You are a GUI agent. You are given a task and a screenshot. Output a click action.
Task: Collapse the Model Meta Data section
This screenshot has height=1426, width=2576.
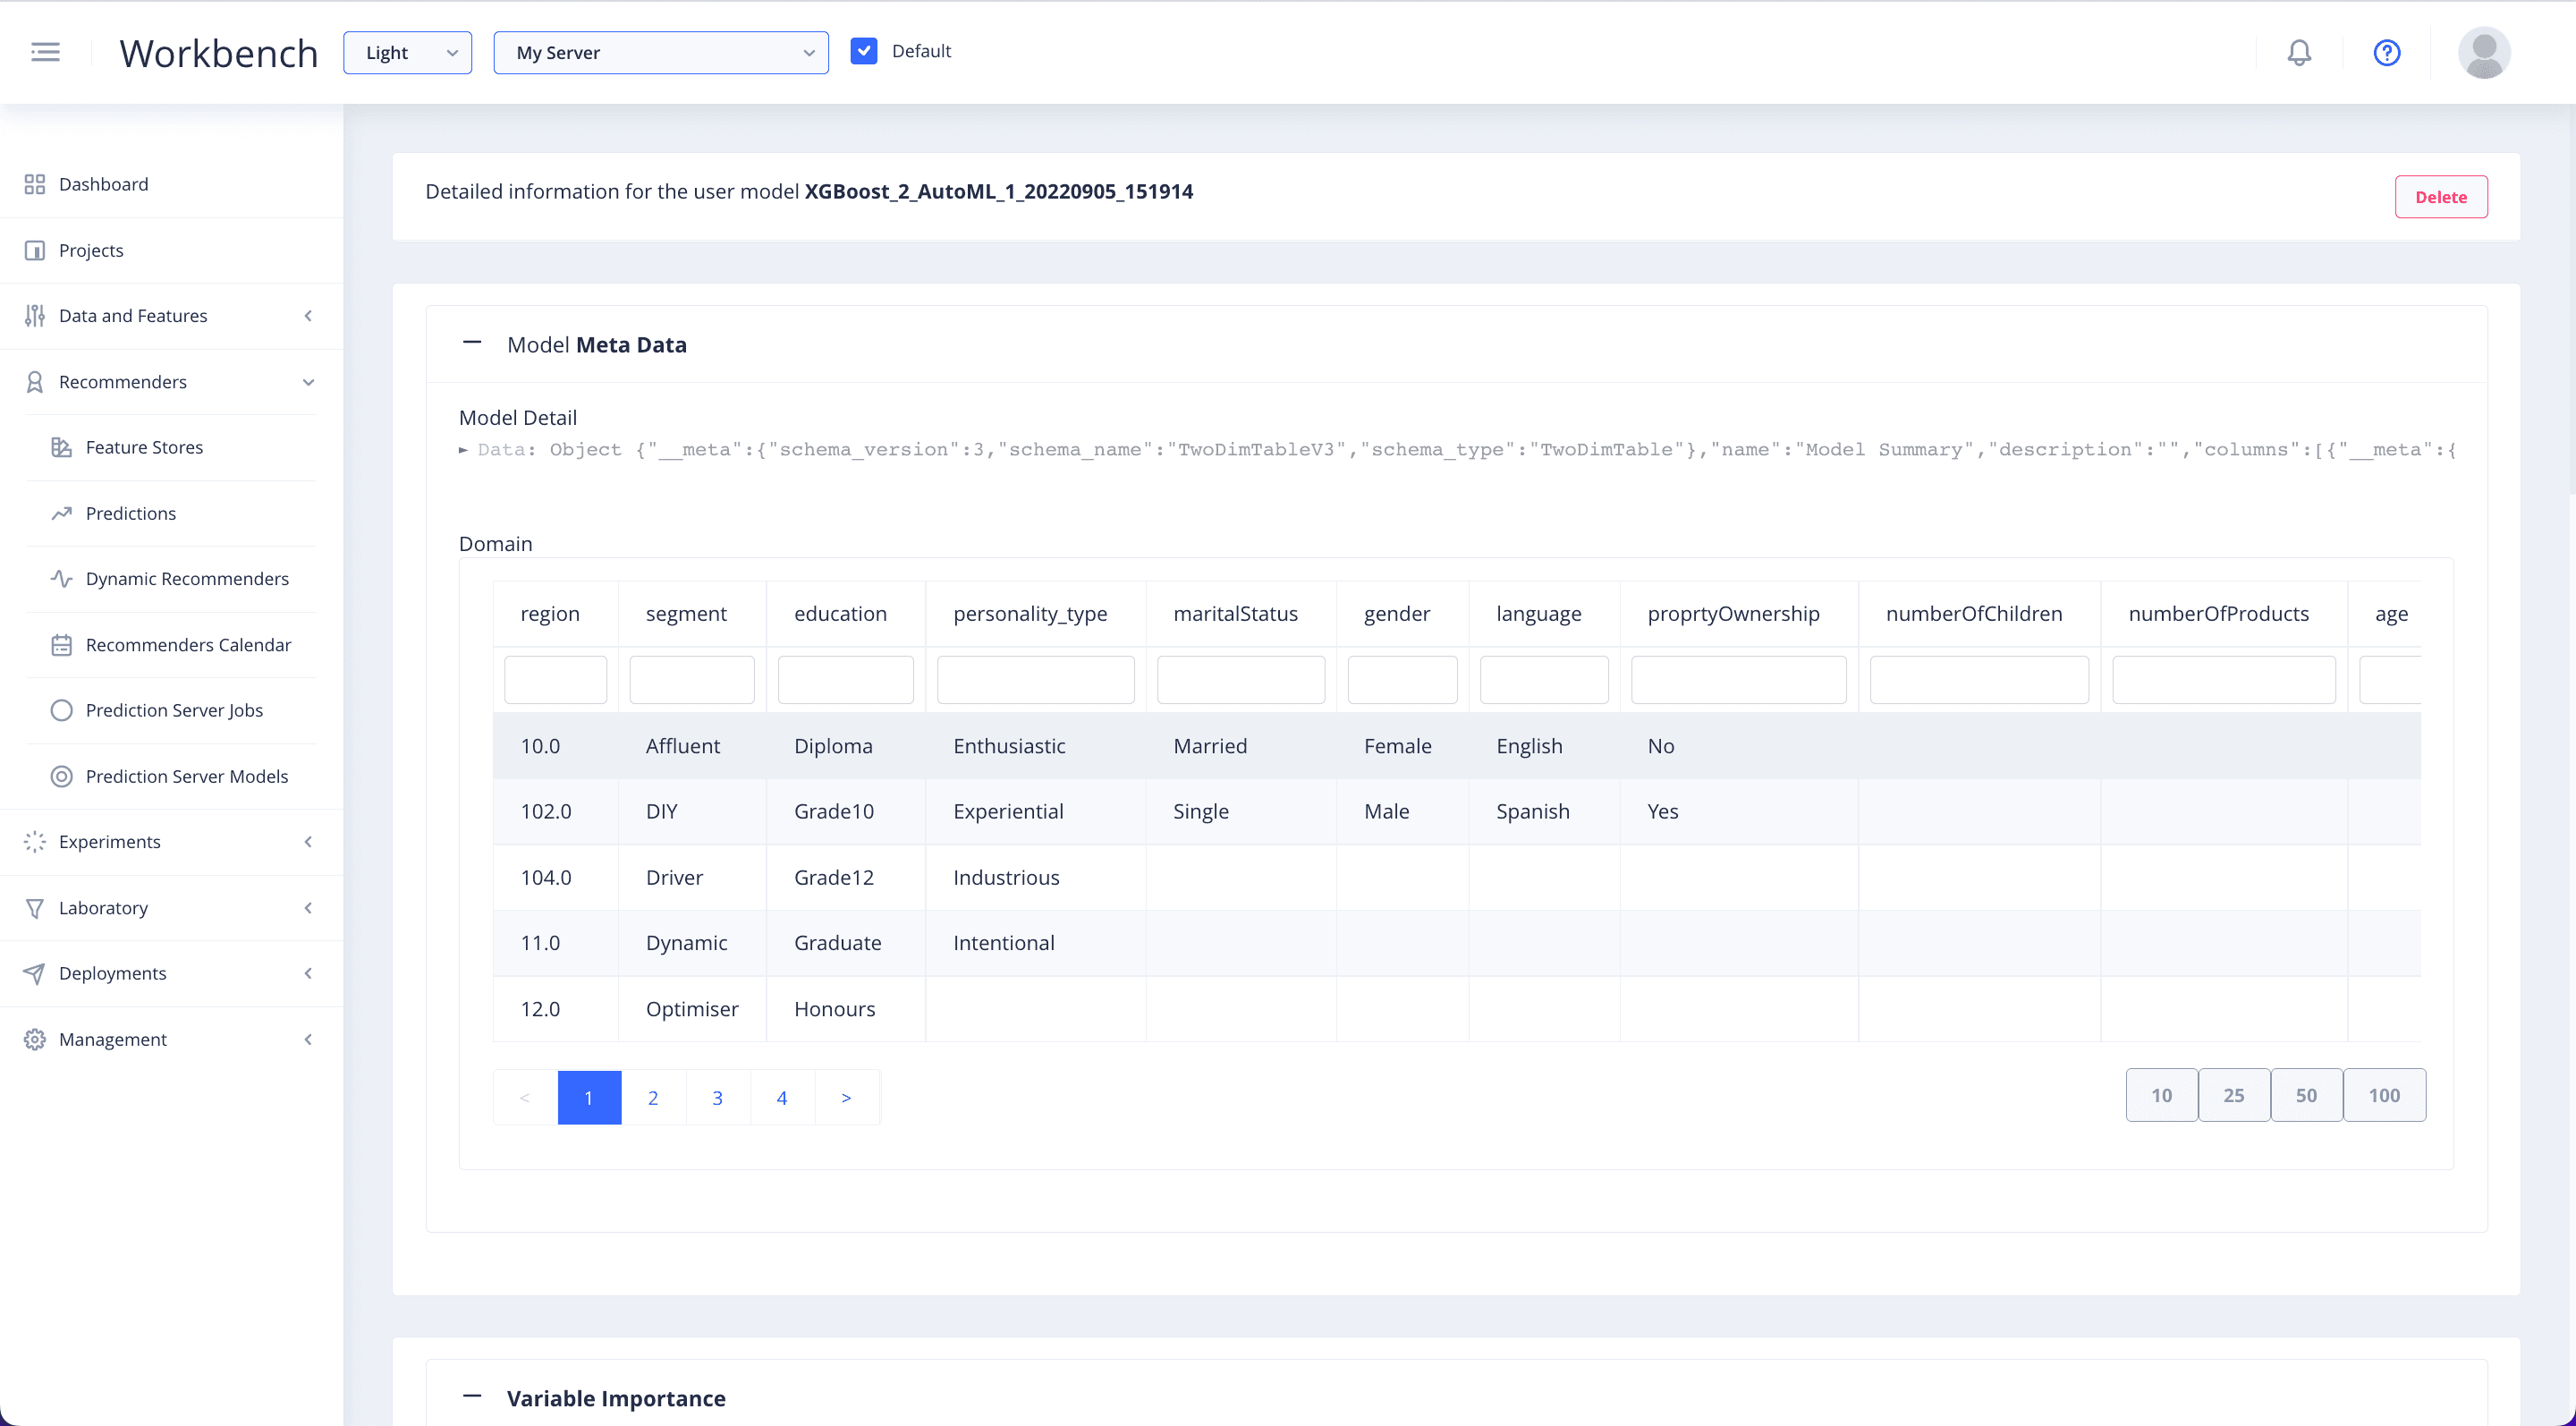point(472,343)
